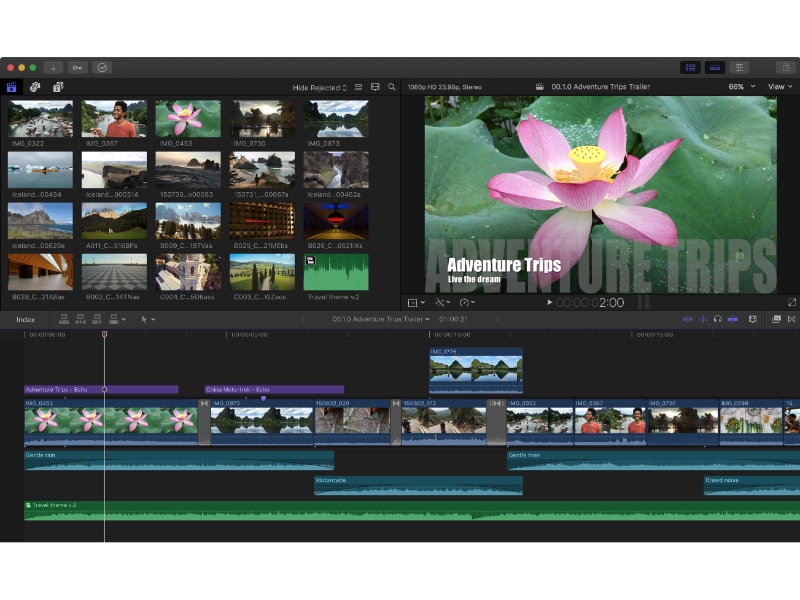Toggle audio skimming in the timeline

coord(703,319)
